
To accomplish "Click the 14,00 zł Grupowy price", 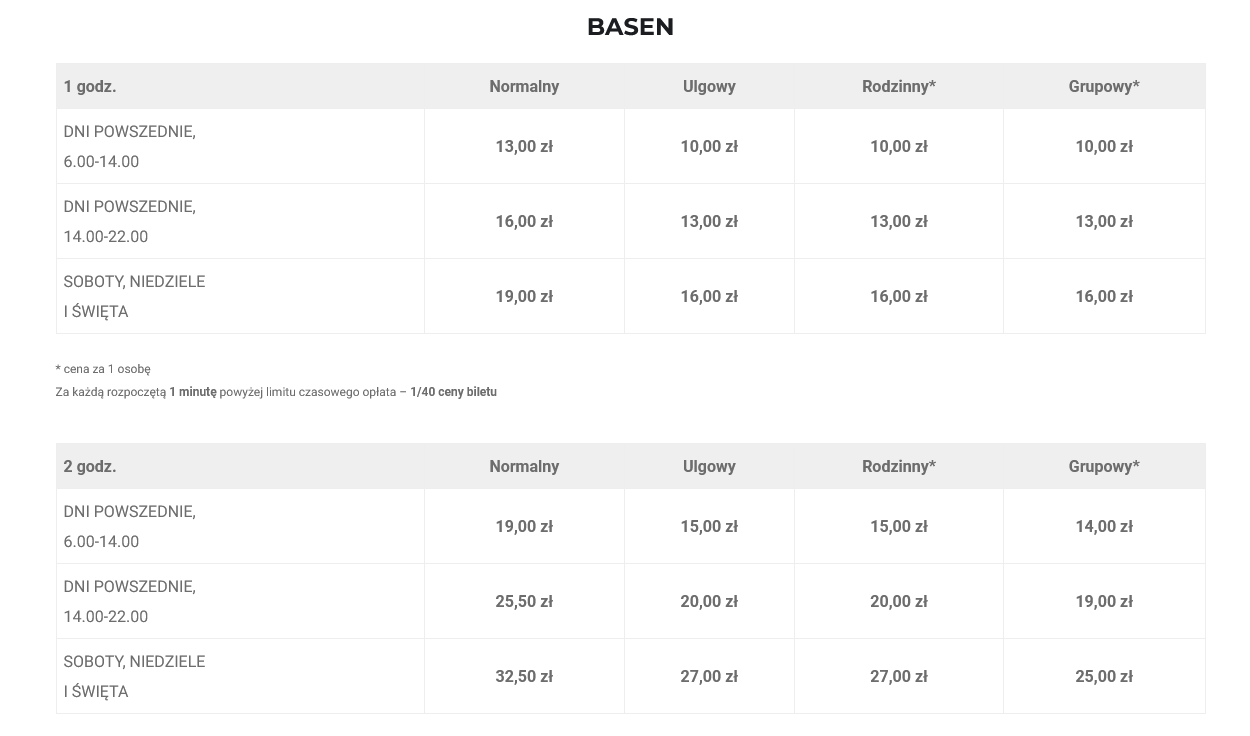I will (x=1103, y=526).
